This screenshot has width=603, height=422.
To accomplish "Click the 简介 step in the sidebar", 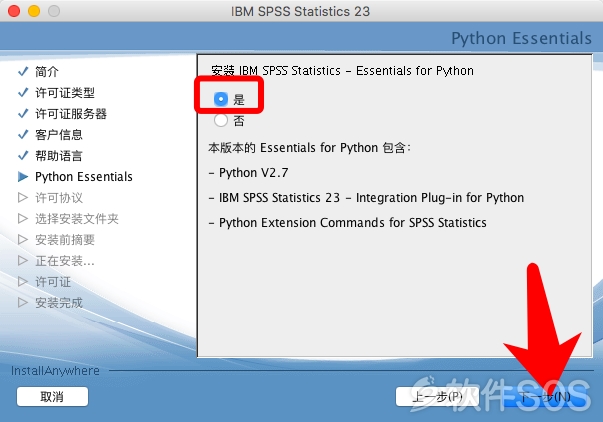I will pyautogui.click(x=47, y=72).
